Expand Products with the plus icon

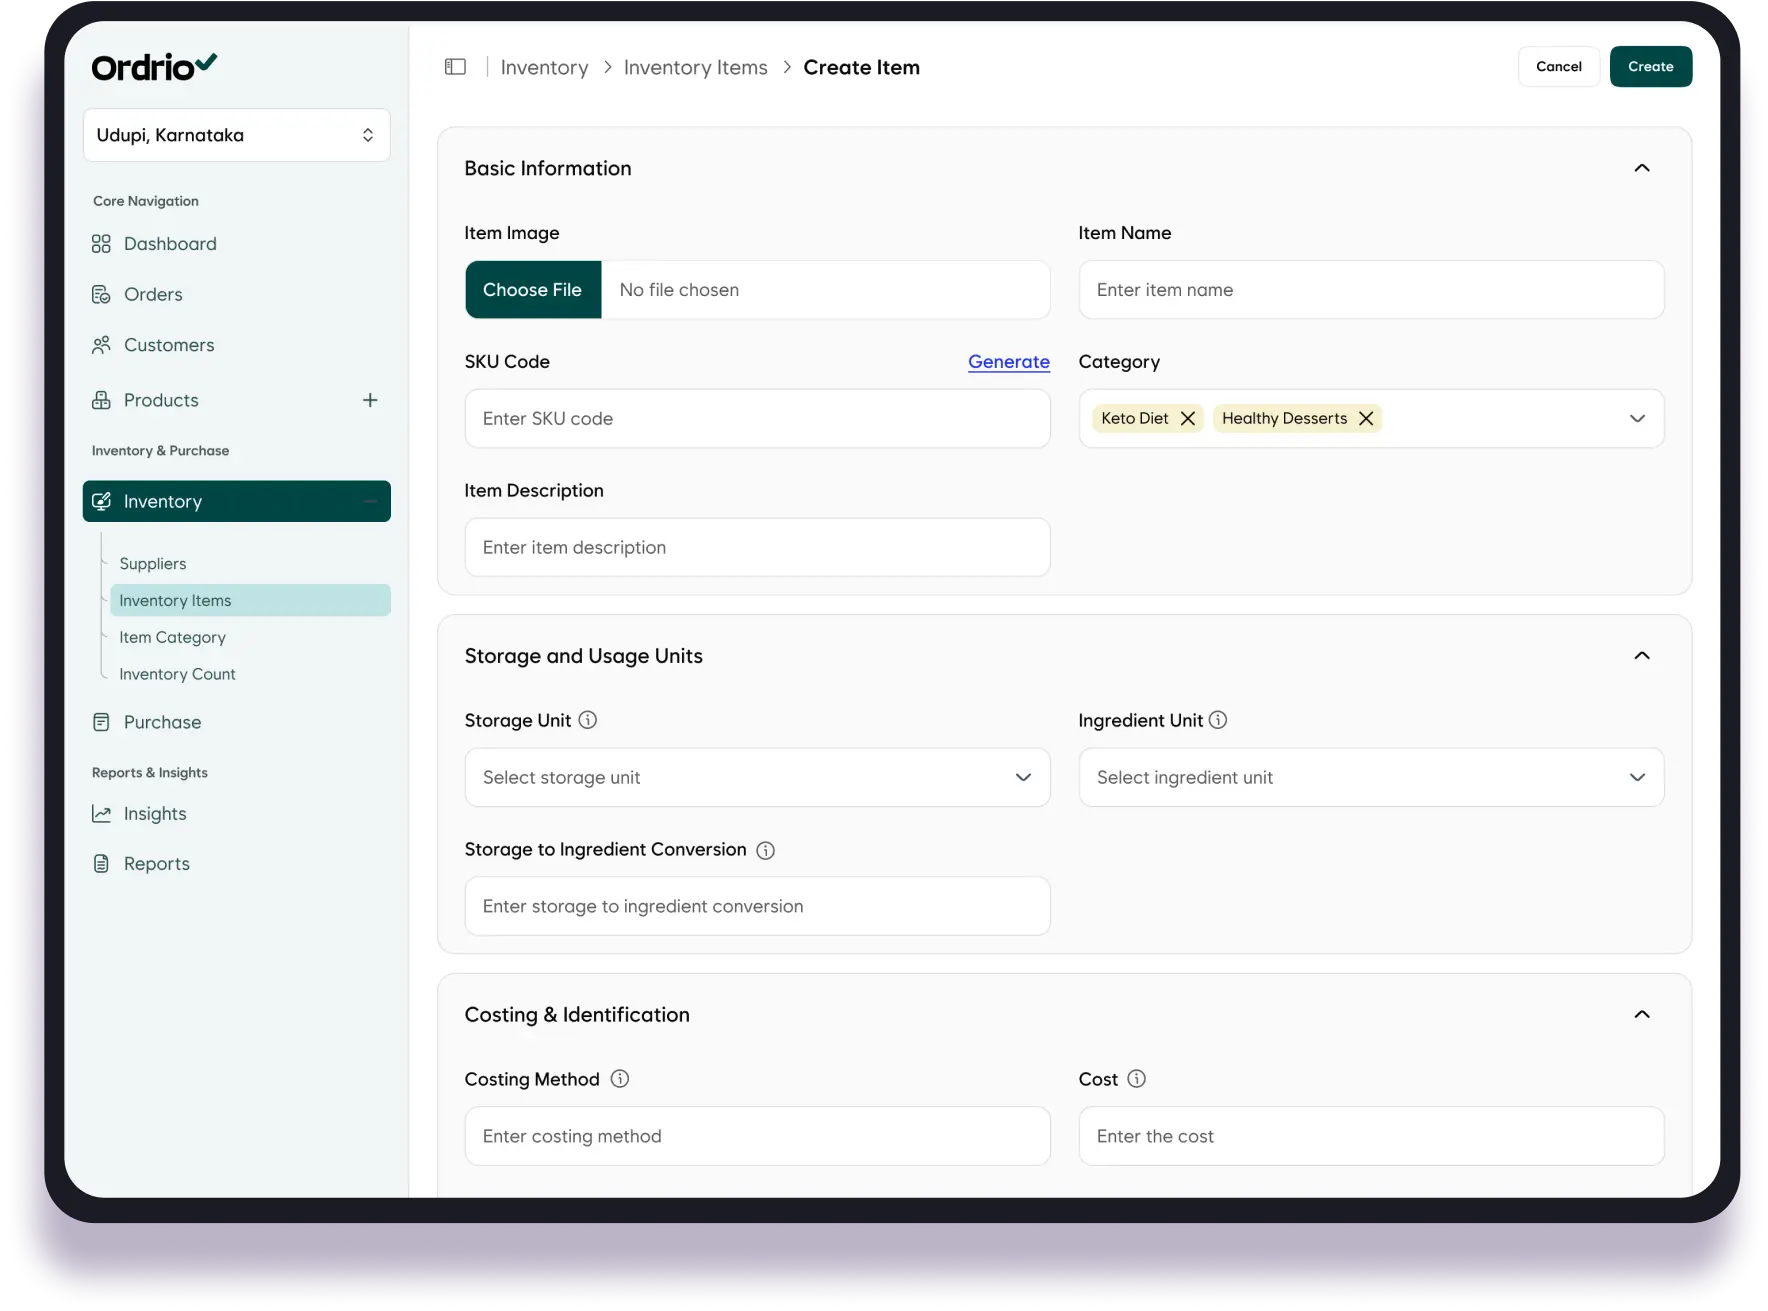tap(370, 400)
